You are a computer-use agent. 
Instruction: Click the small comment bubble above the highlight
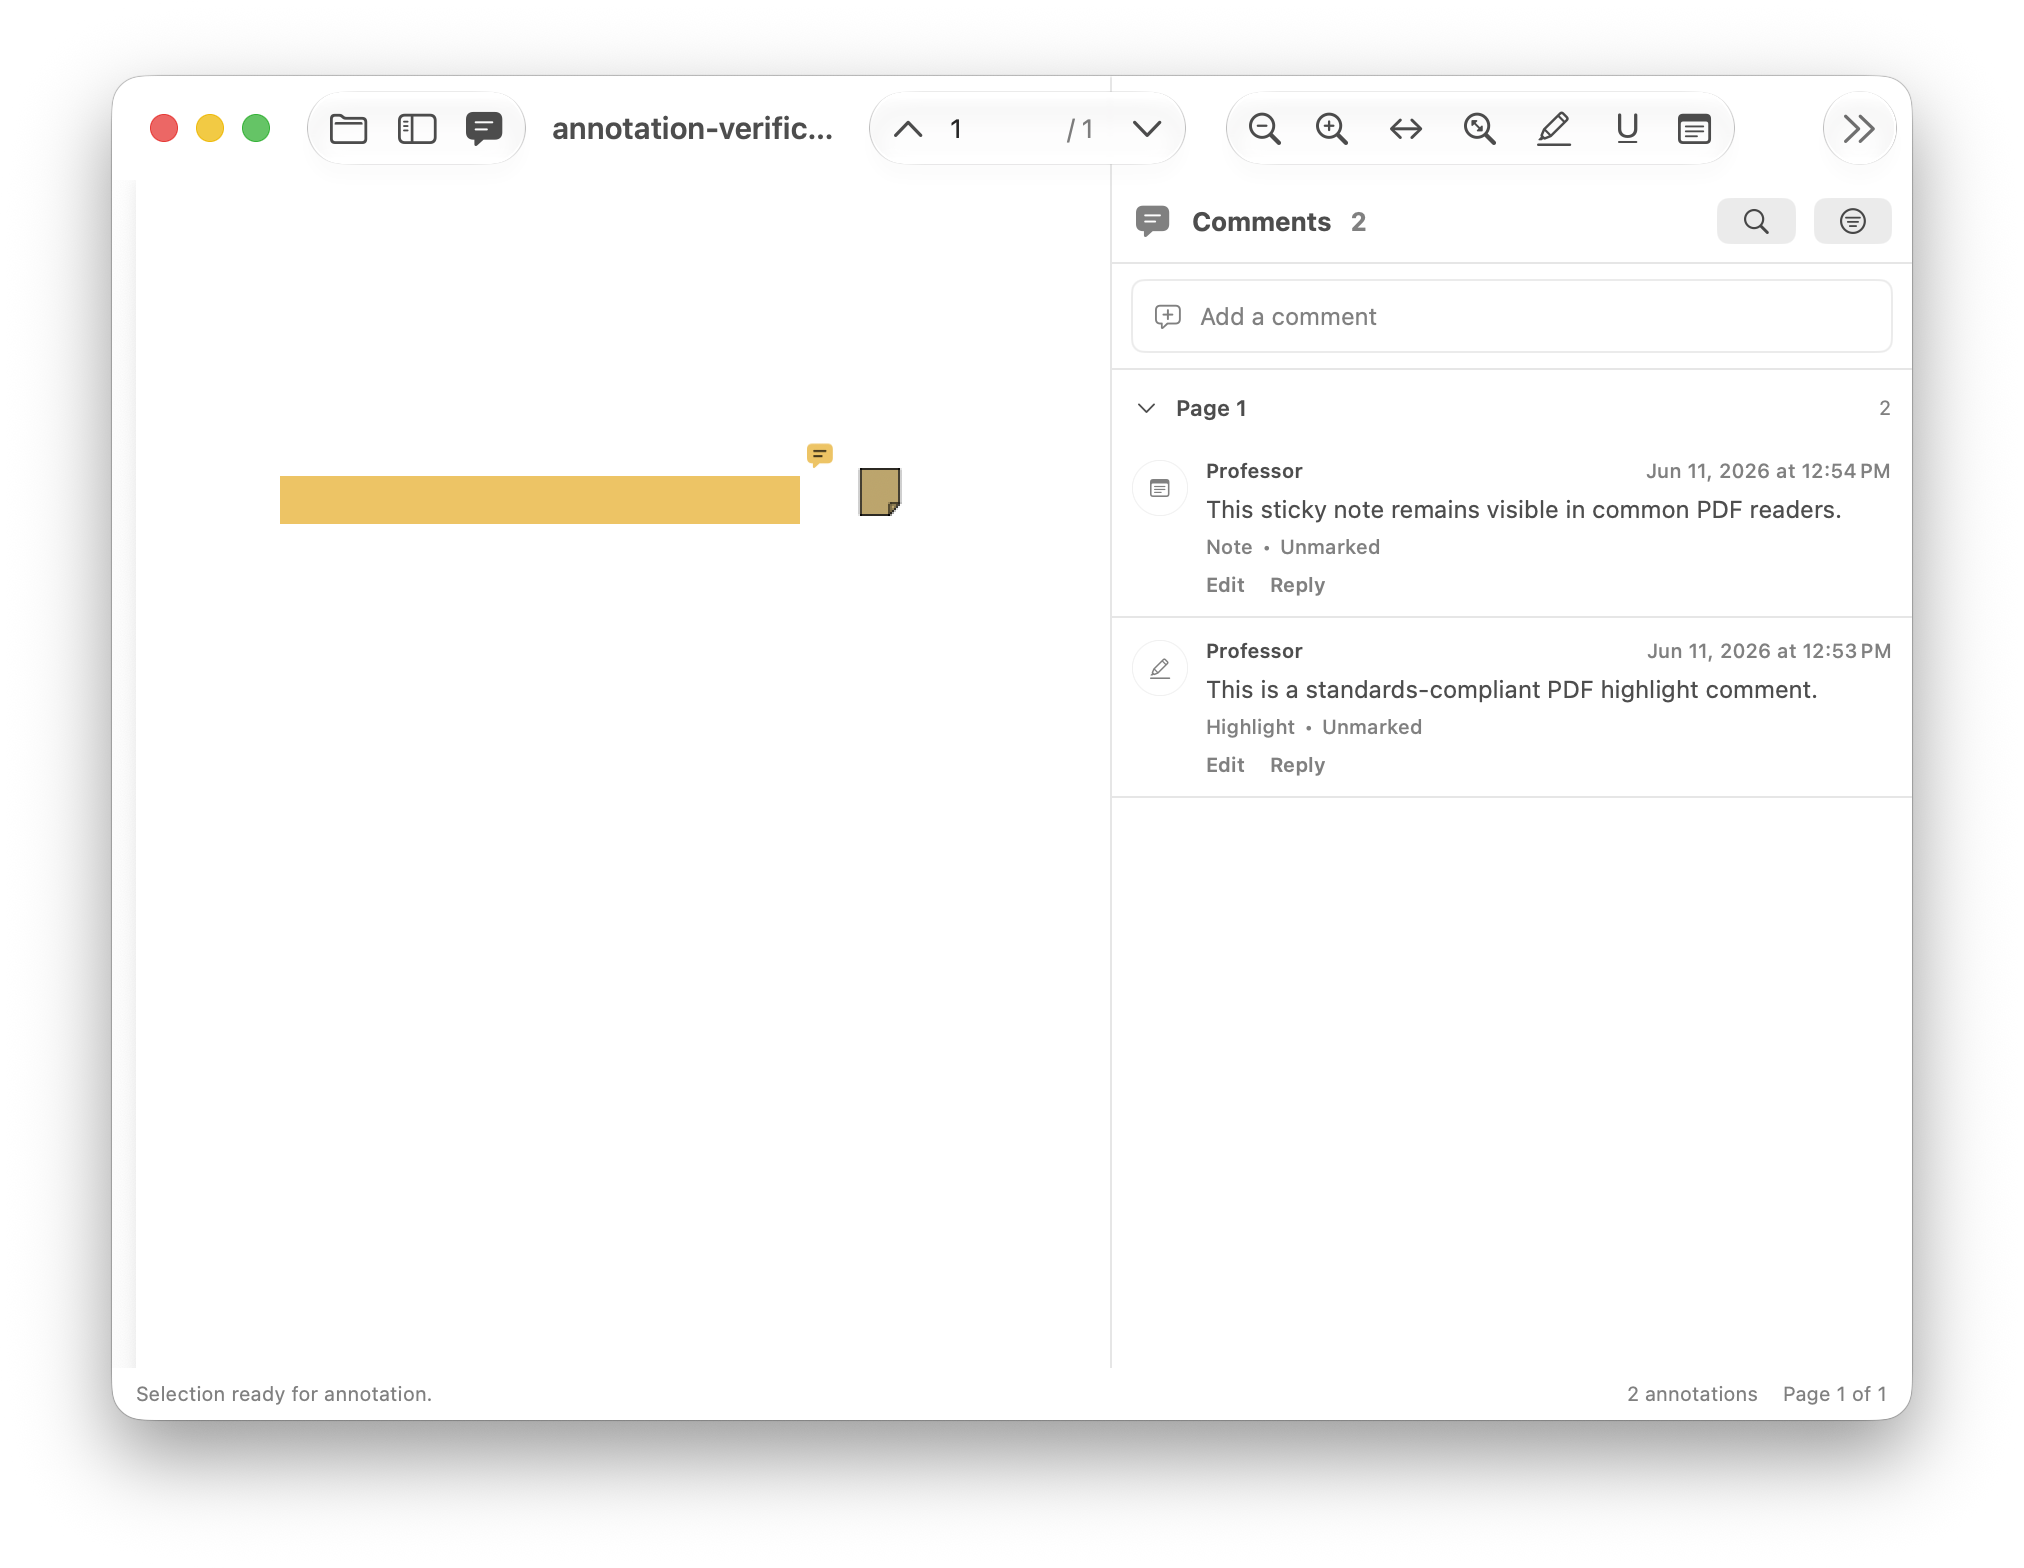click(820, 455)
